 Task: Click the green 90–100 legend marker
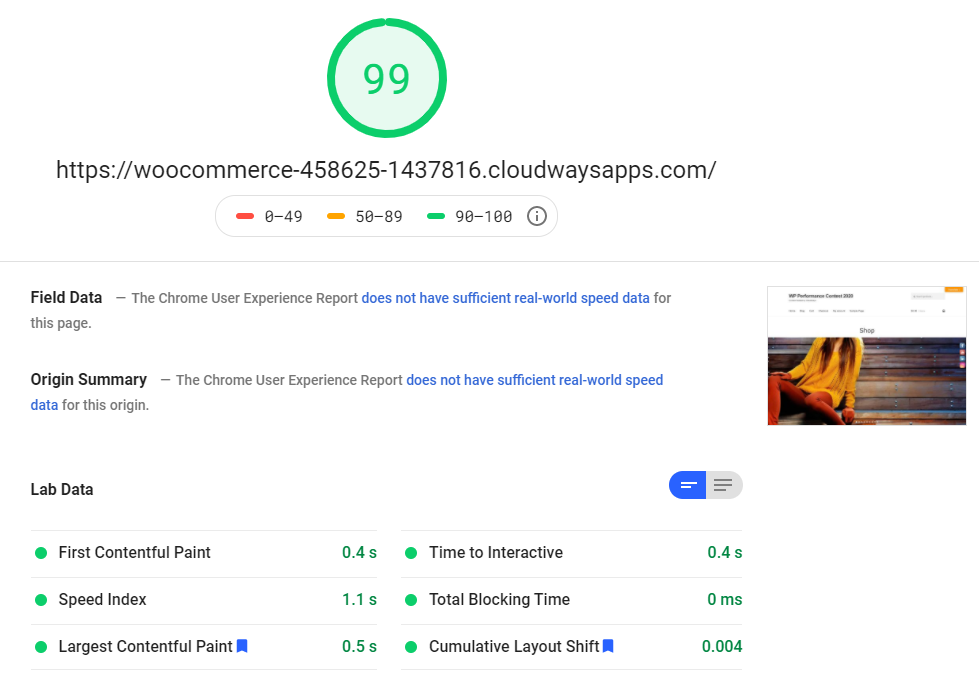(436, 217)
